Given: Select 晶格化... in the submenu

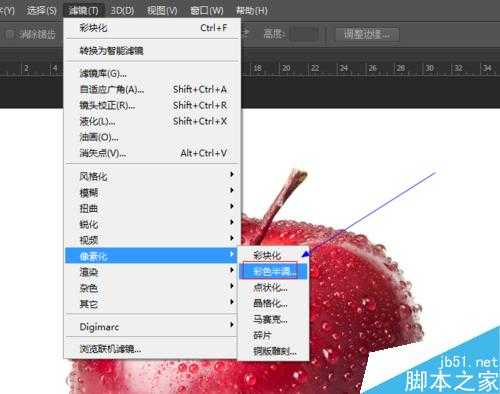Looking at the screenshot, I should (x=273, y=304).
